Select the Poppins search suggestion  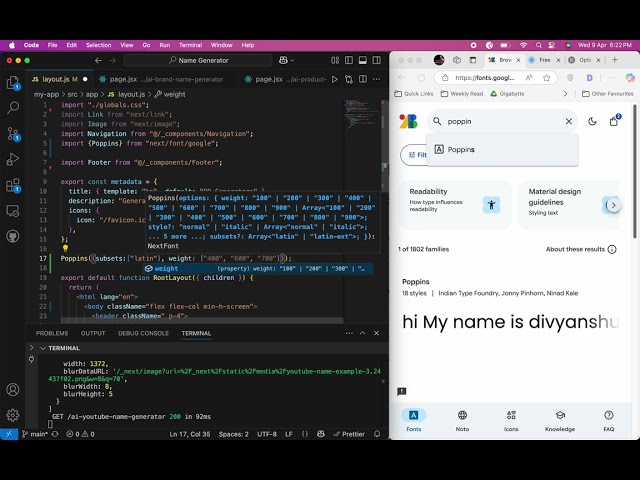click(502, 149)
